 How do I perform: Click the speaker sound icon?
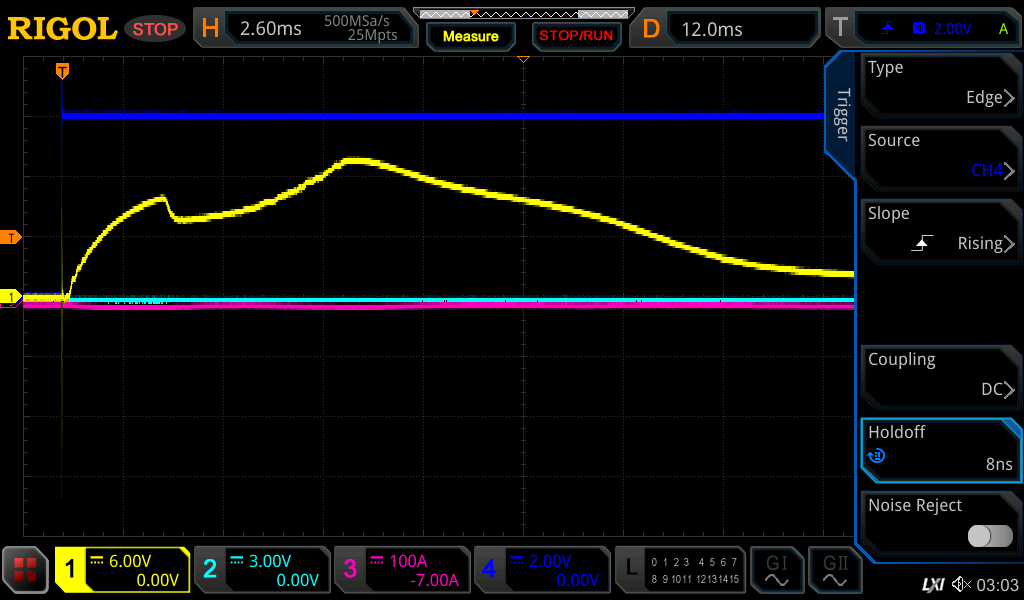point(961,583)
